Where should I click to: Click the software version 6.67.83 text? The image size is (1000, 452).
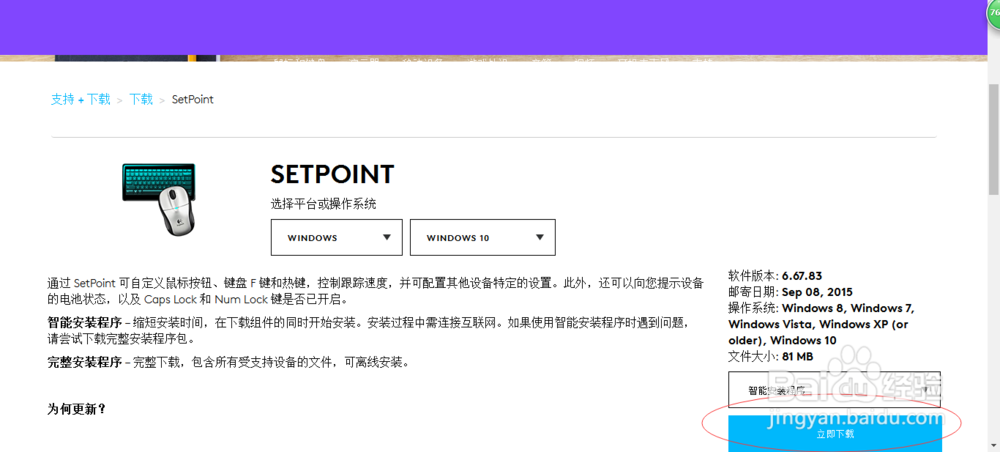pyautogui.click(x=802, y=276)
